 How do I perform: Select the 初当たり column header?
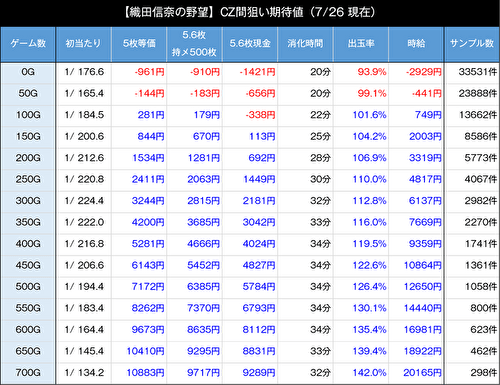[83, 44]
